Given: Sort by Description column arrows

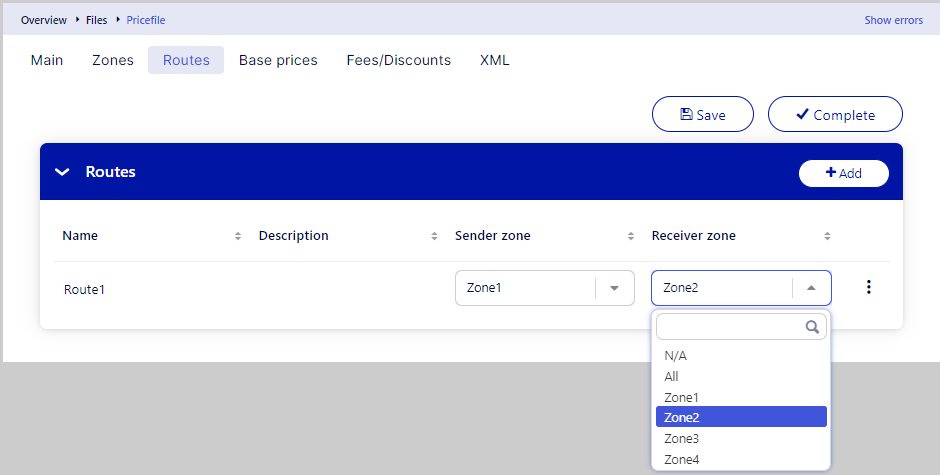Looking at the screenshot, I should point(434,236).
